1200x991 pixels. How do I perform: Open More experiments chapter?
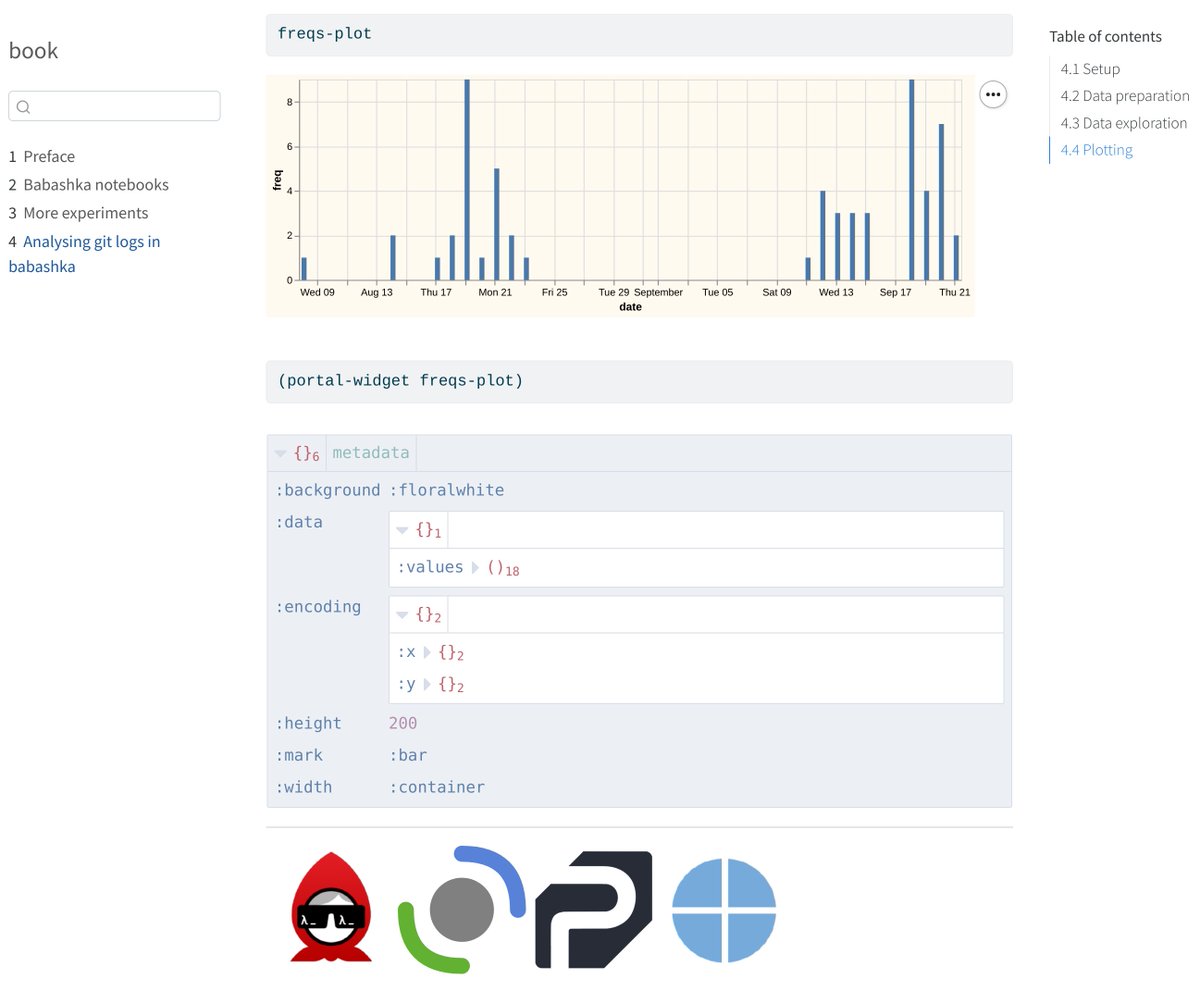79,213
